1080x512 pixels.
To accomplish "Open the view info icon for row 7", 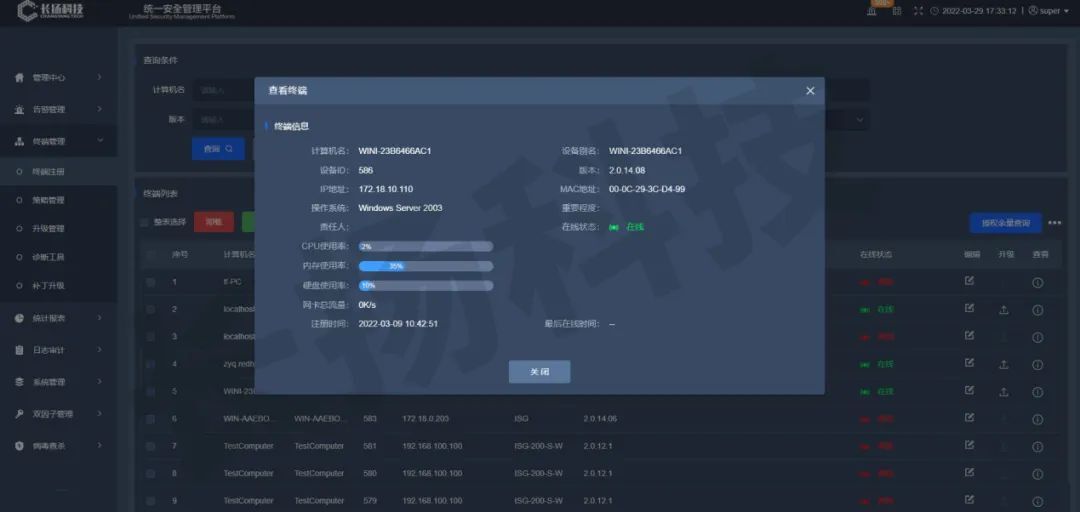I will (1037, 446).
